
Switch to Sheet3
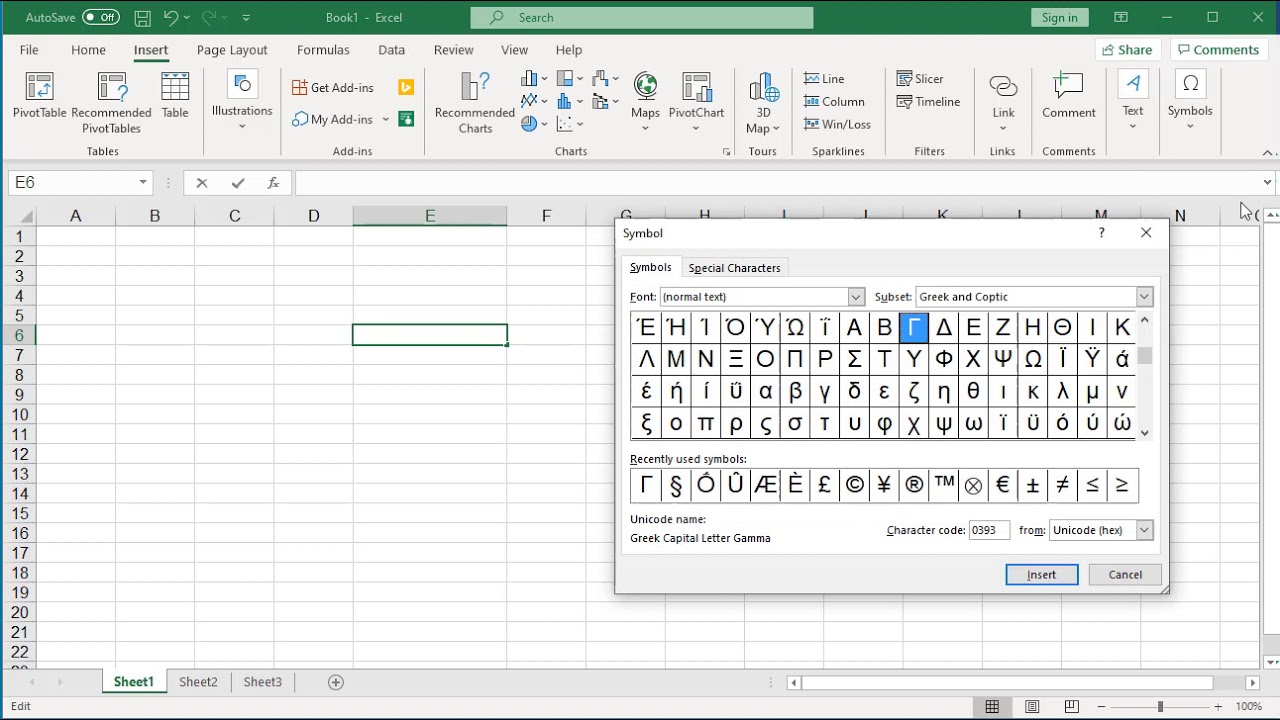coord(262,682)
